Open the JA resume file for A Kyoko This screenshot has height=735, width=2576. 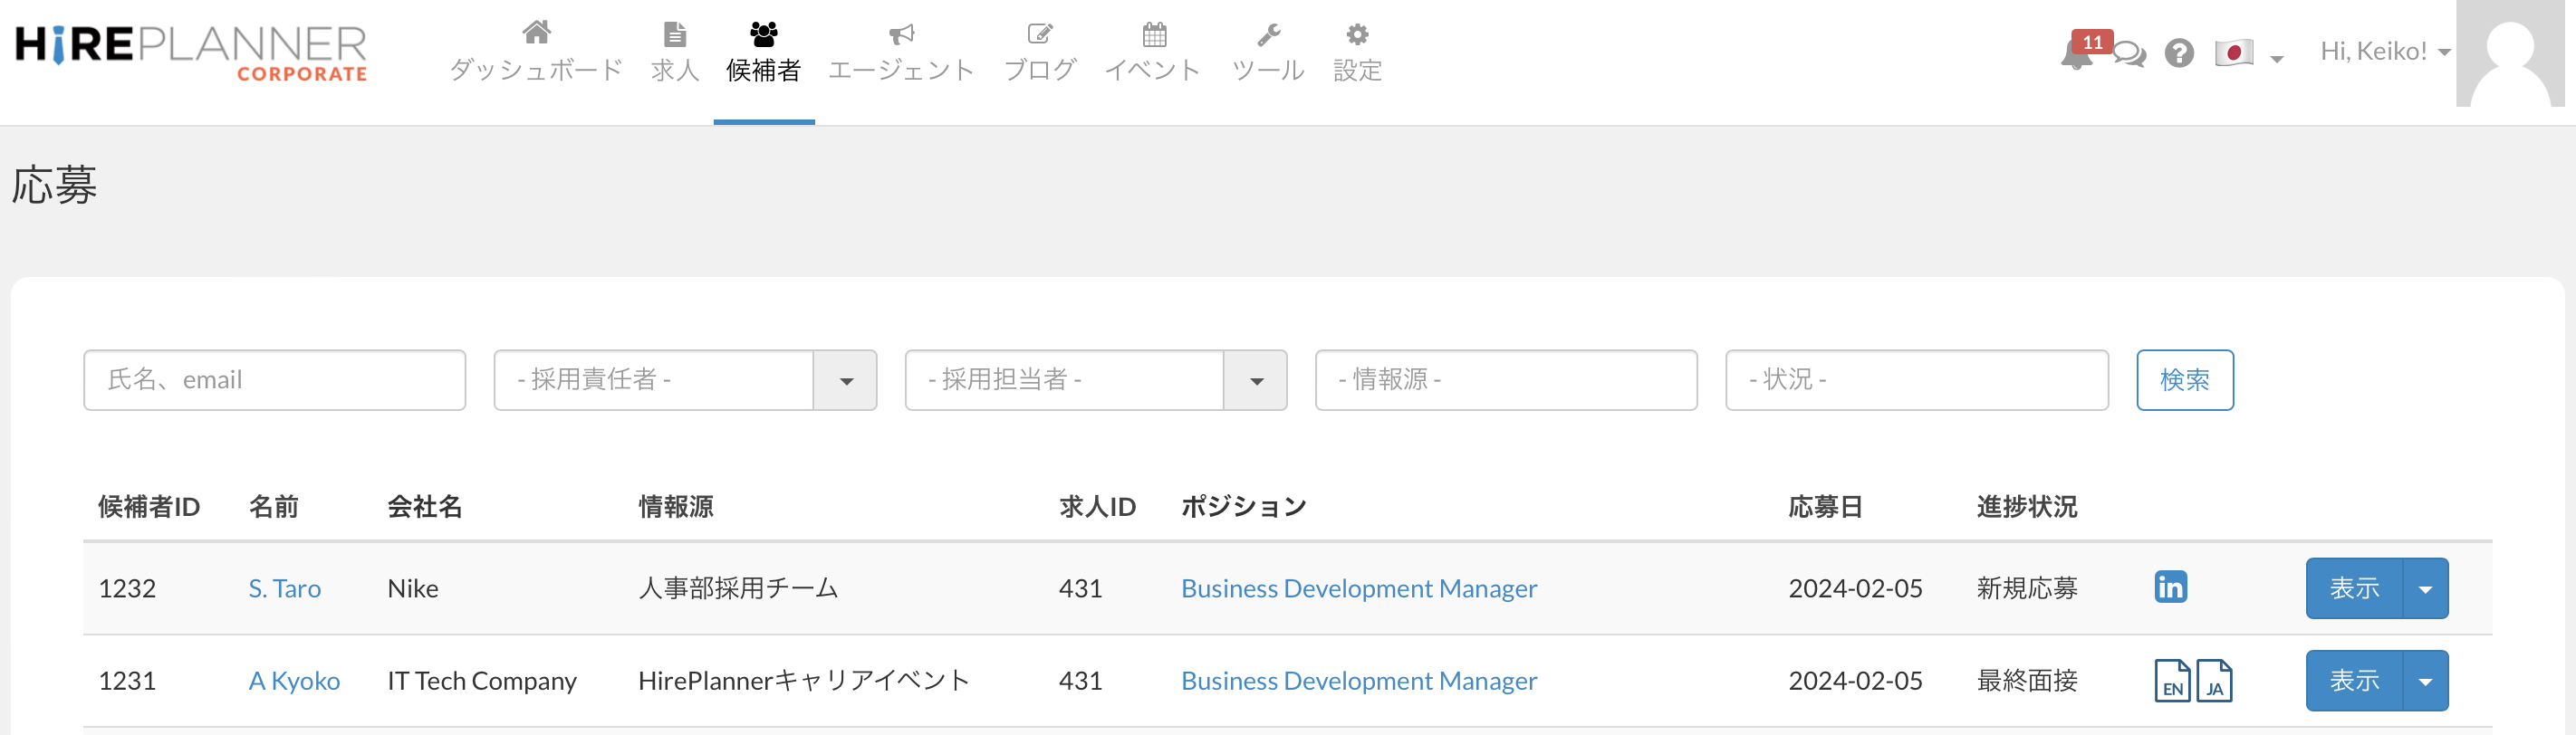[x=2214, y=681]
